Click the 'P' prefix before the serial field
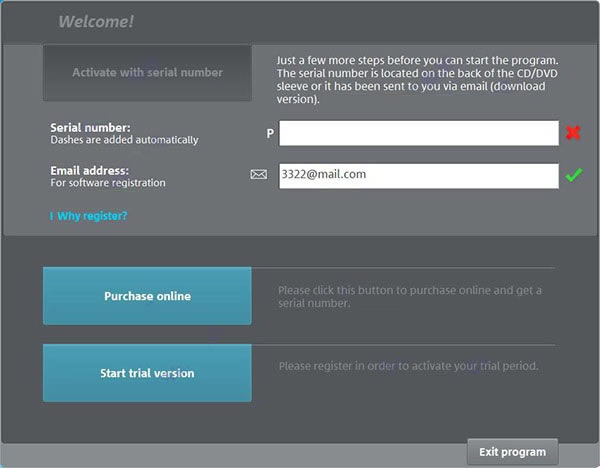 click(x=269, y=133)
